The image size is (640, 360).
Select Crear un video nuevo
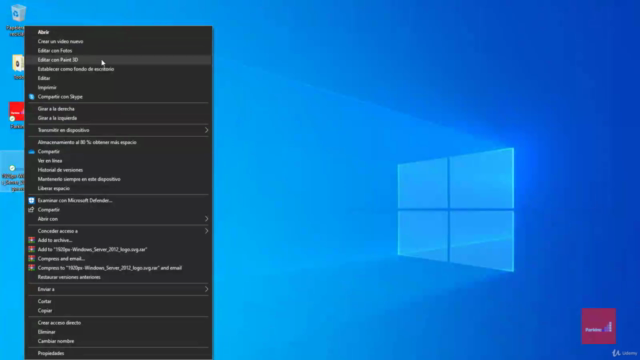tap(118, 41)
